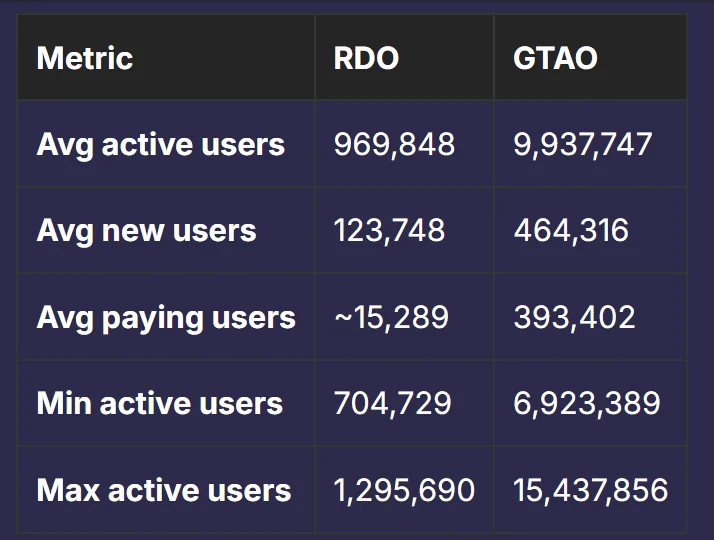
Task: Select the GTAO maximum value 15,437,856
Action: click(590, 491)
